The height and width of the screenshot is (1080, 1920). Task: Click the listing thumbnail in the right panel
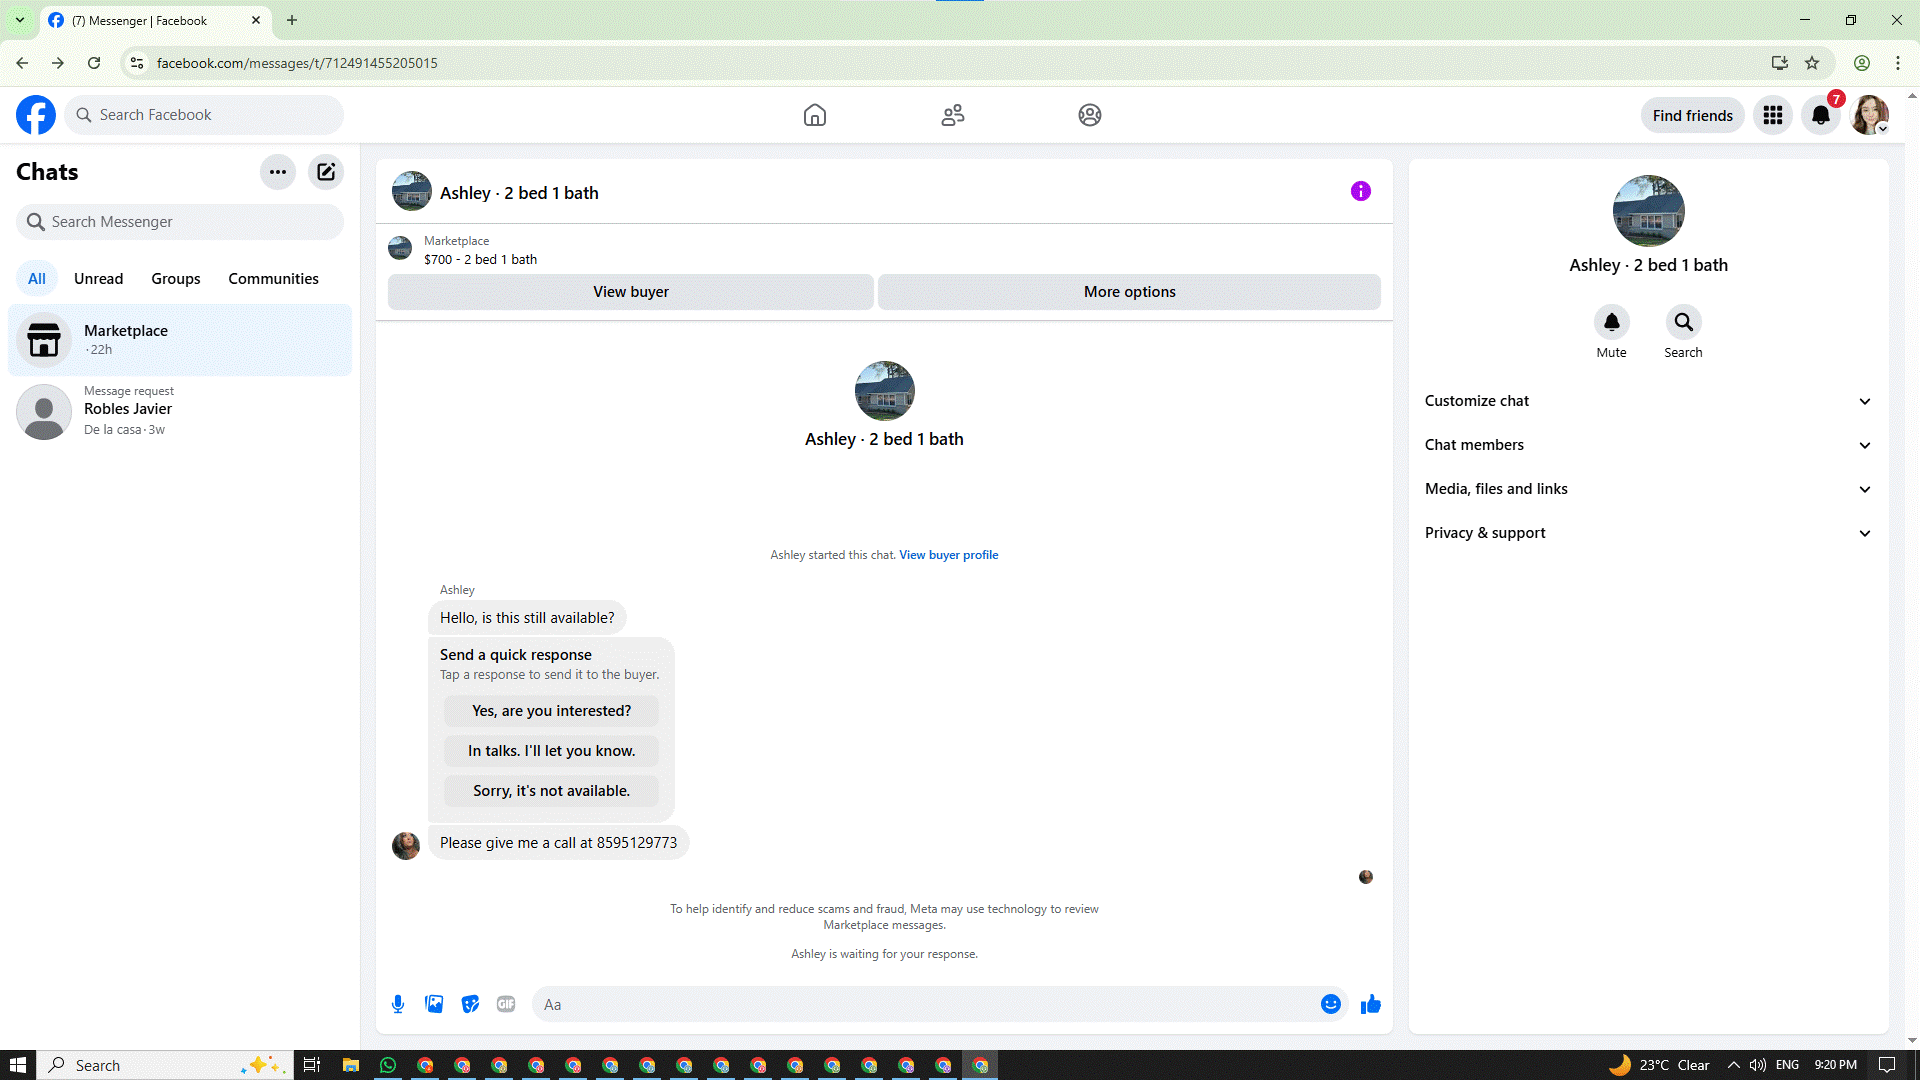pos(1649,211)
